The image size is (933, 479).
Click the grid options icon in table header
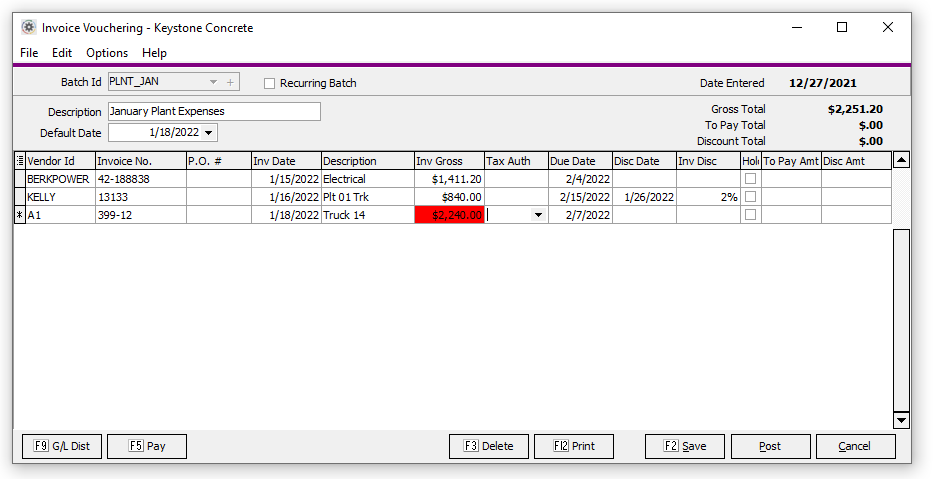click(x=19, y=161)
